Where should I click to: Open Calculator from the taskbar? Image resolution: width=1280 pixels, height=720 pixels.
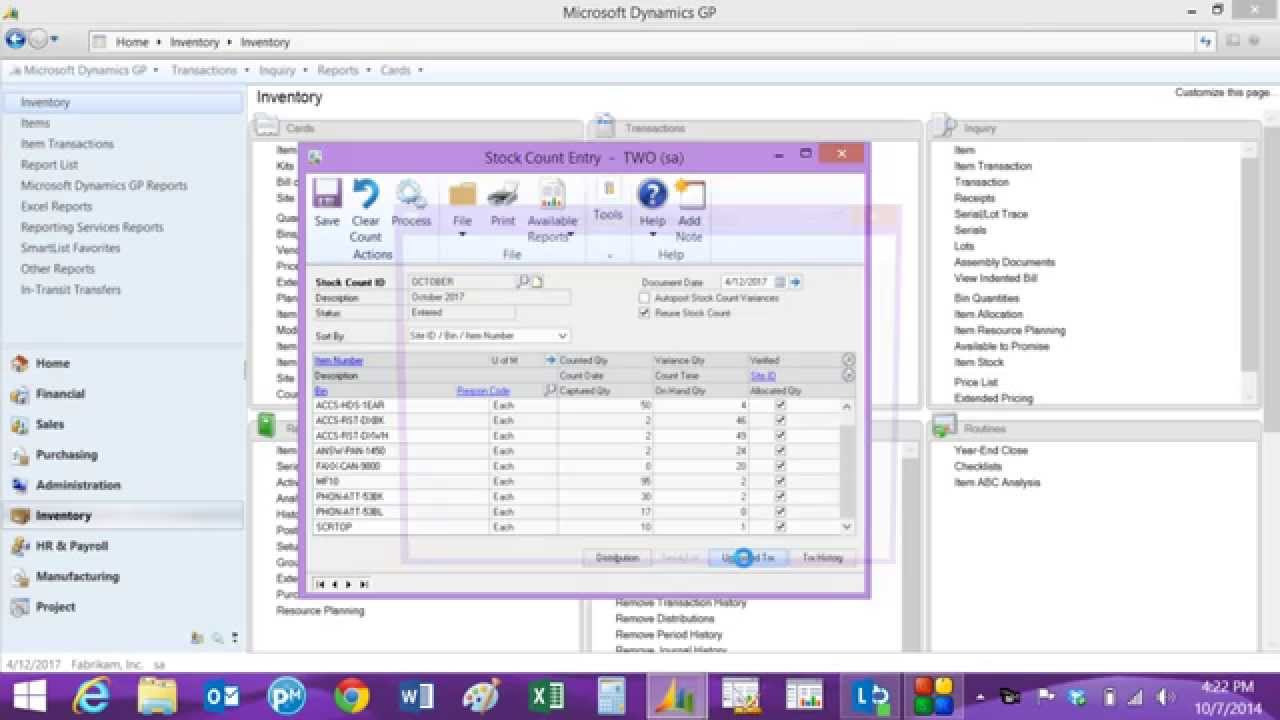tap(611, 696)
